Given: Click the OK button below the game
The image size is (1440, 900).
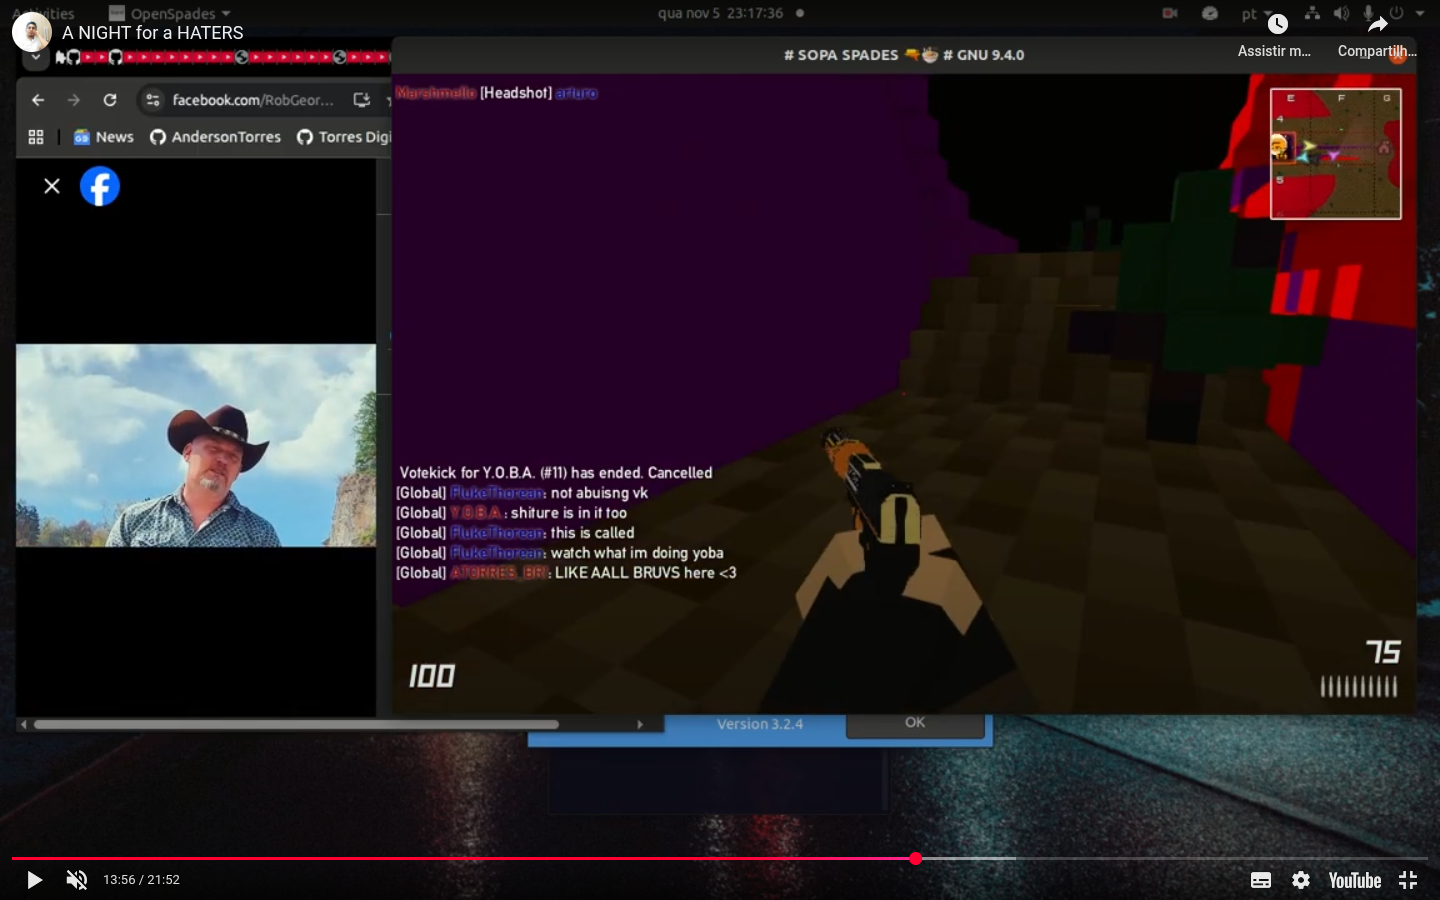Looking at the screenshot, I should click(x=915, y=723).
